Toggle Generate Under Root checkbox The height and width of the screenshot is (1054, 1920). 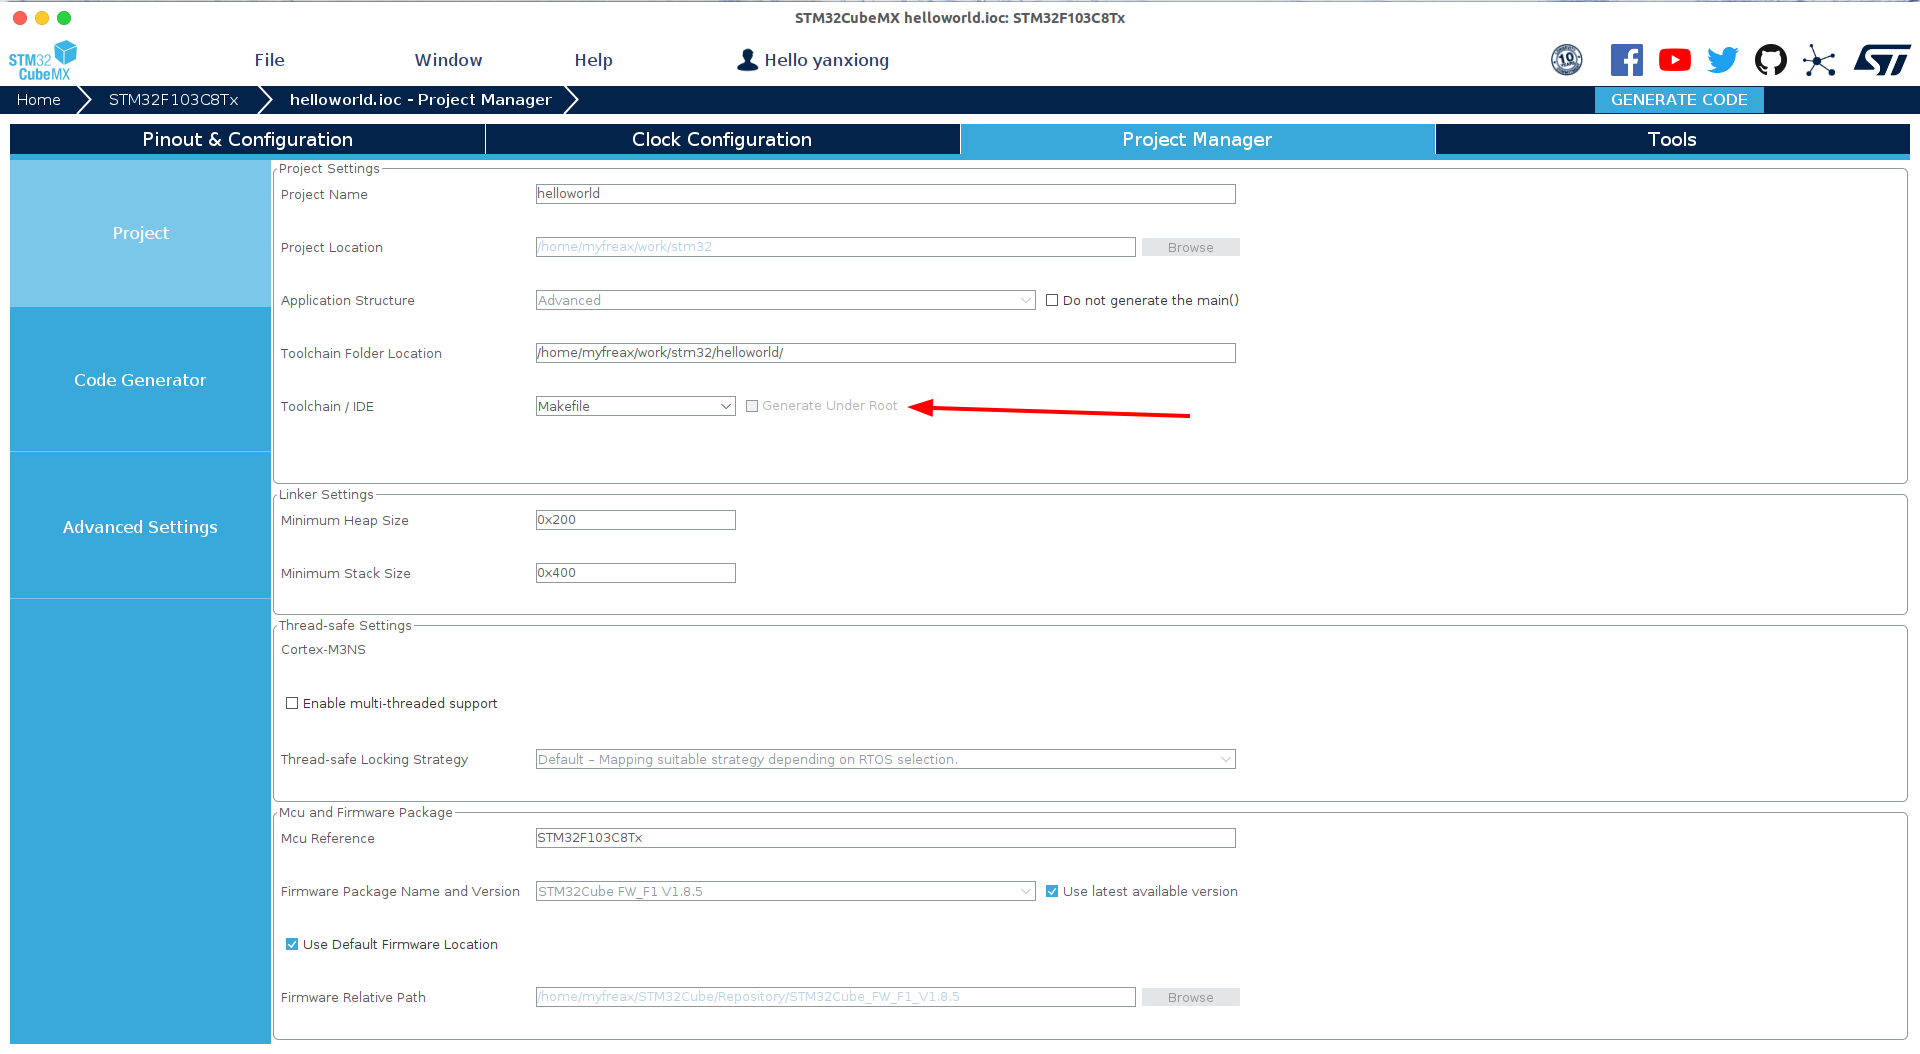pos(752,406)
